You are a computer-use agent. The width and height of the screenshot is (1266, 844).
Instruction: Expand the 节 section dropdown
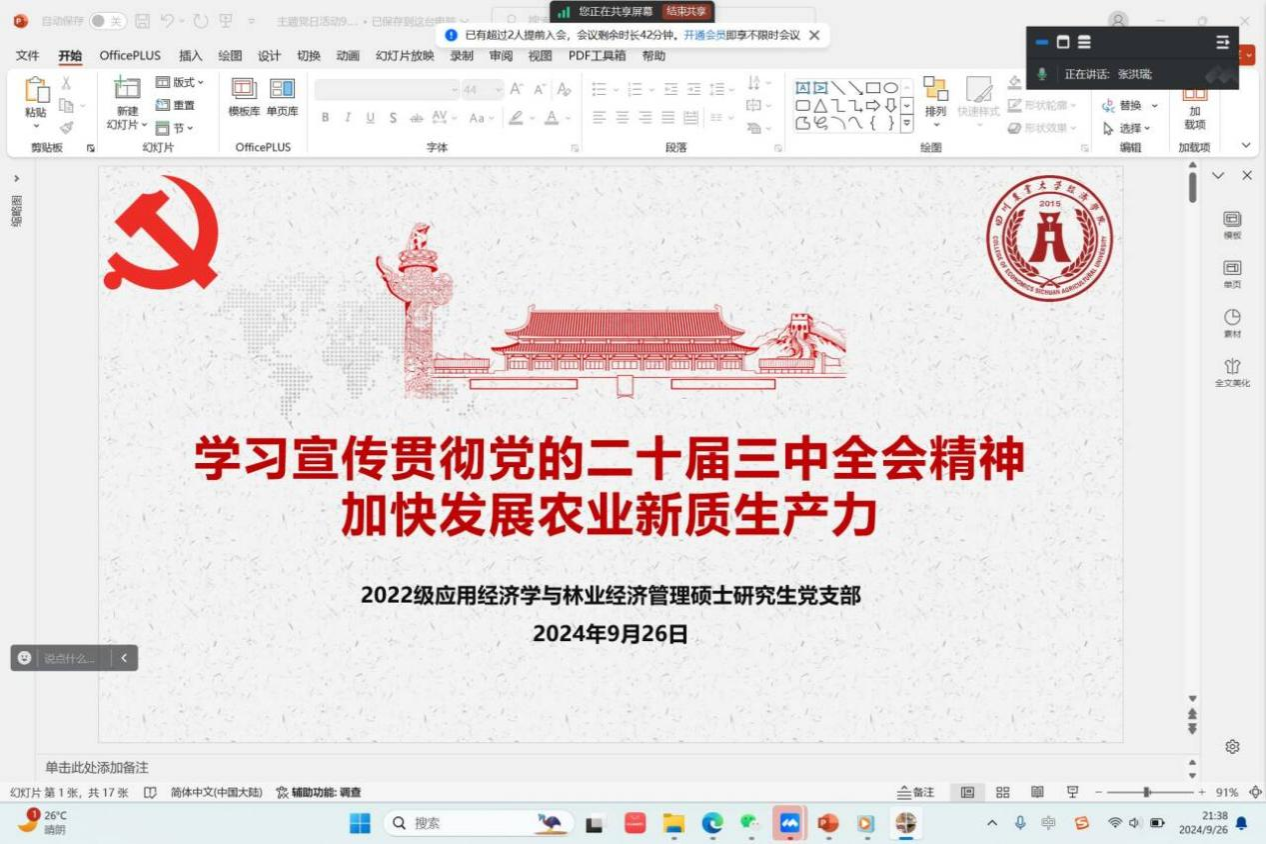point(176,128)
